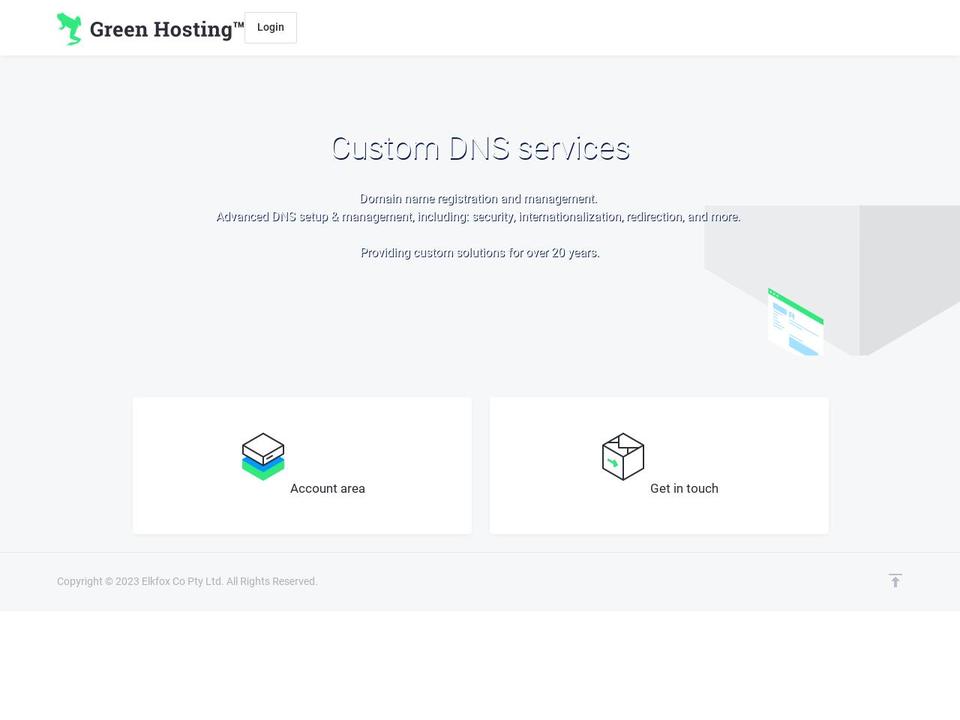
Task: Click the Copyright 2023 Elkfox Co notice
Action: click(x=187, y=581)
